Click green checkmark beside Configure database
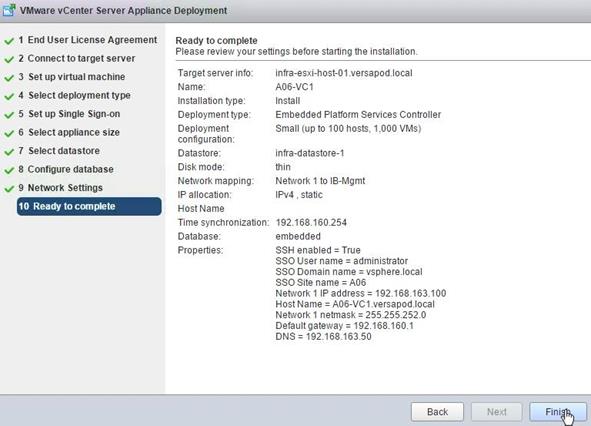Screen dimensions: 591x426 [9, 170]
